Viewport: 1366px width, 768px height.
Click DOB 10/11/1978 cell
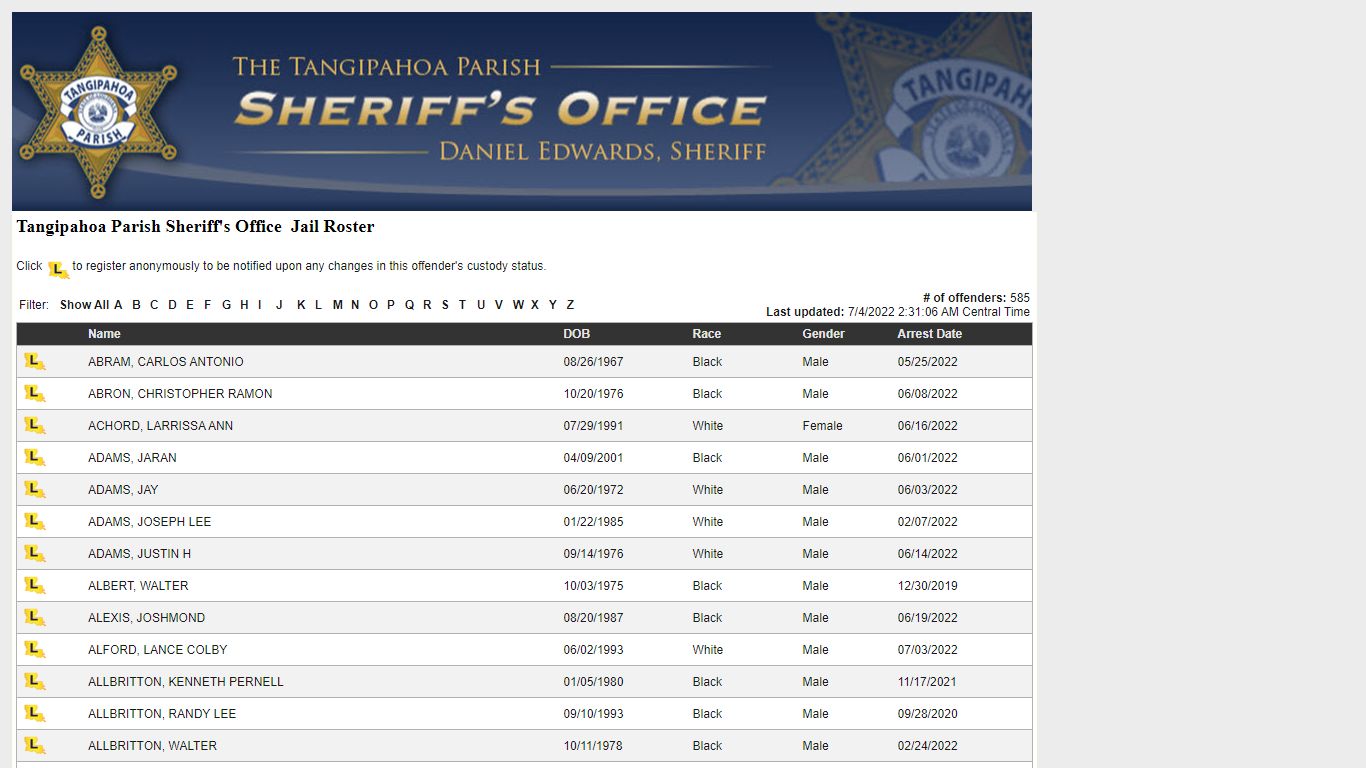click(x=593, y=746)
